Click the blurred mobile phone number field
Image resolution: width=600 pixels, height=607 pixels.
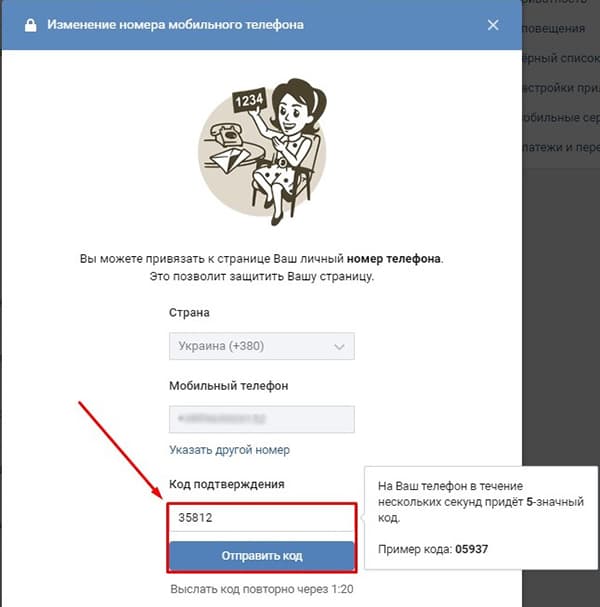(262, 419)
